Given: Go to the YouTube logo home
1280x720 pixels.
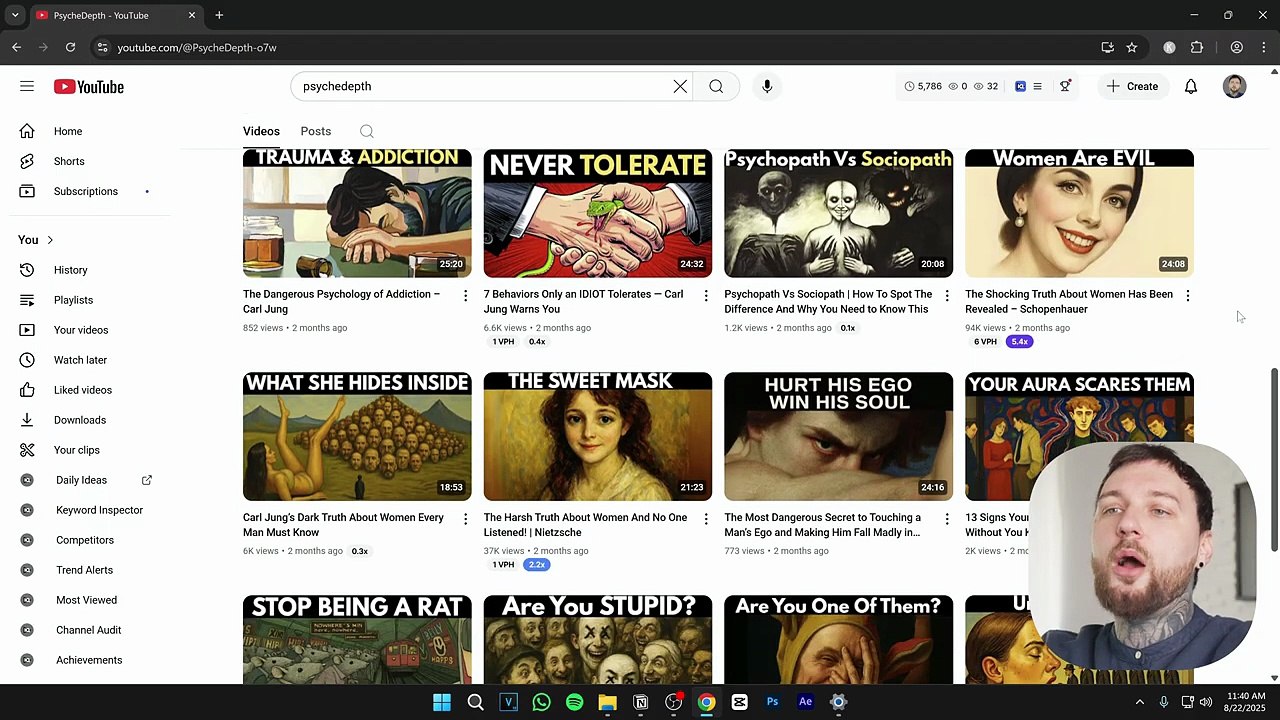Looking at the screenshot, I should click(x=89, y=87).
